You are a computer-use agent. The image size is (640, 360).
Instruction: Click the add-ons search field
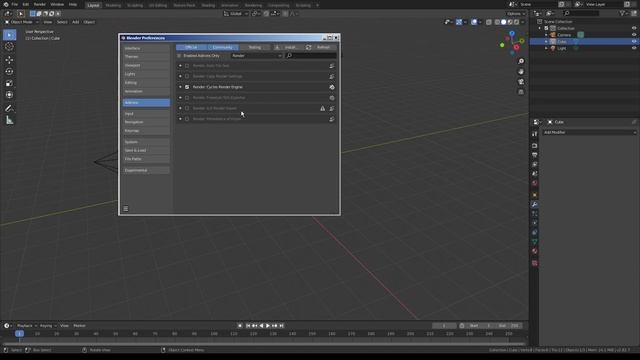tap(311, 56)
